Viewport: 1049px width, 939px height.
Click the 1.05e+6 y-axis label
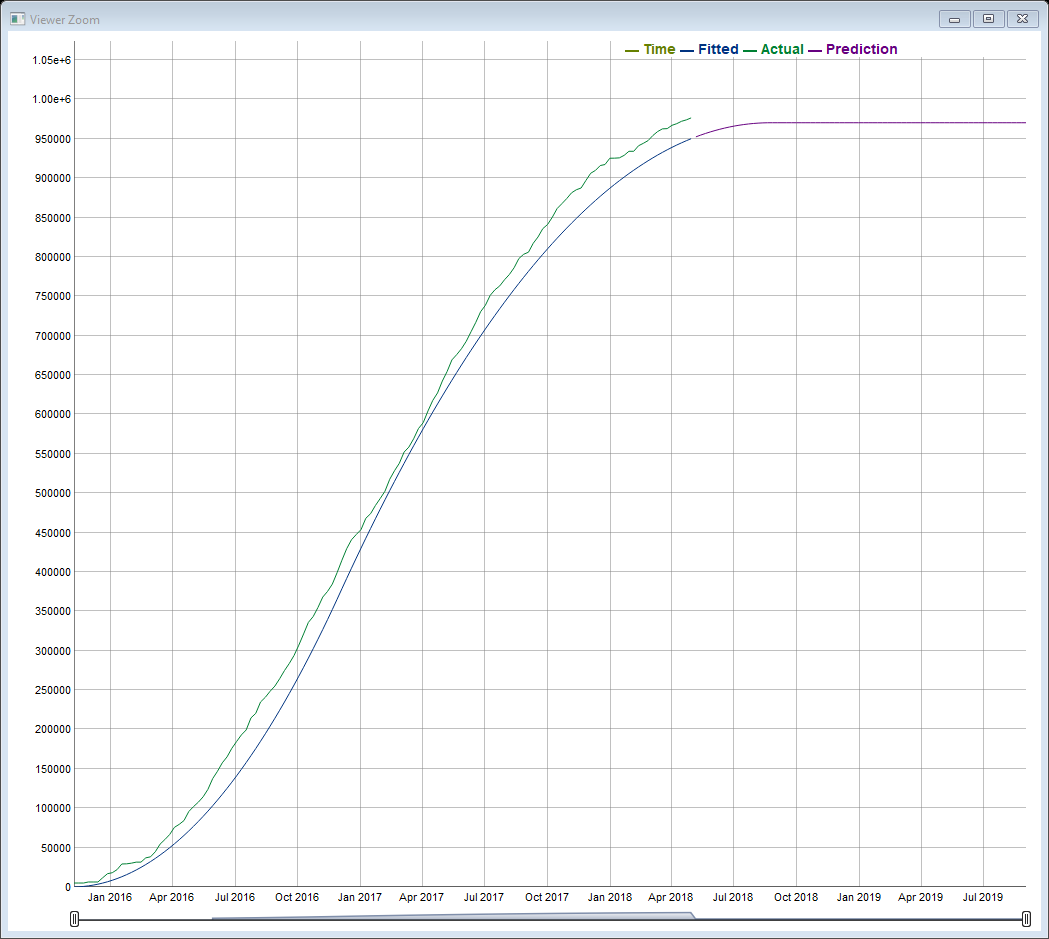click(52, 60)
